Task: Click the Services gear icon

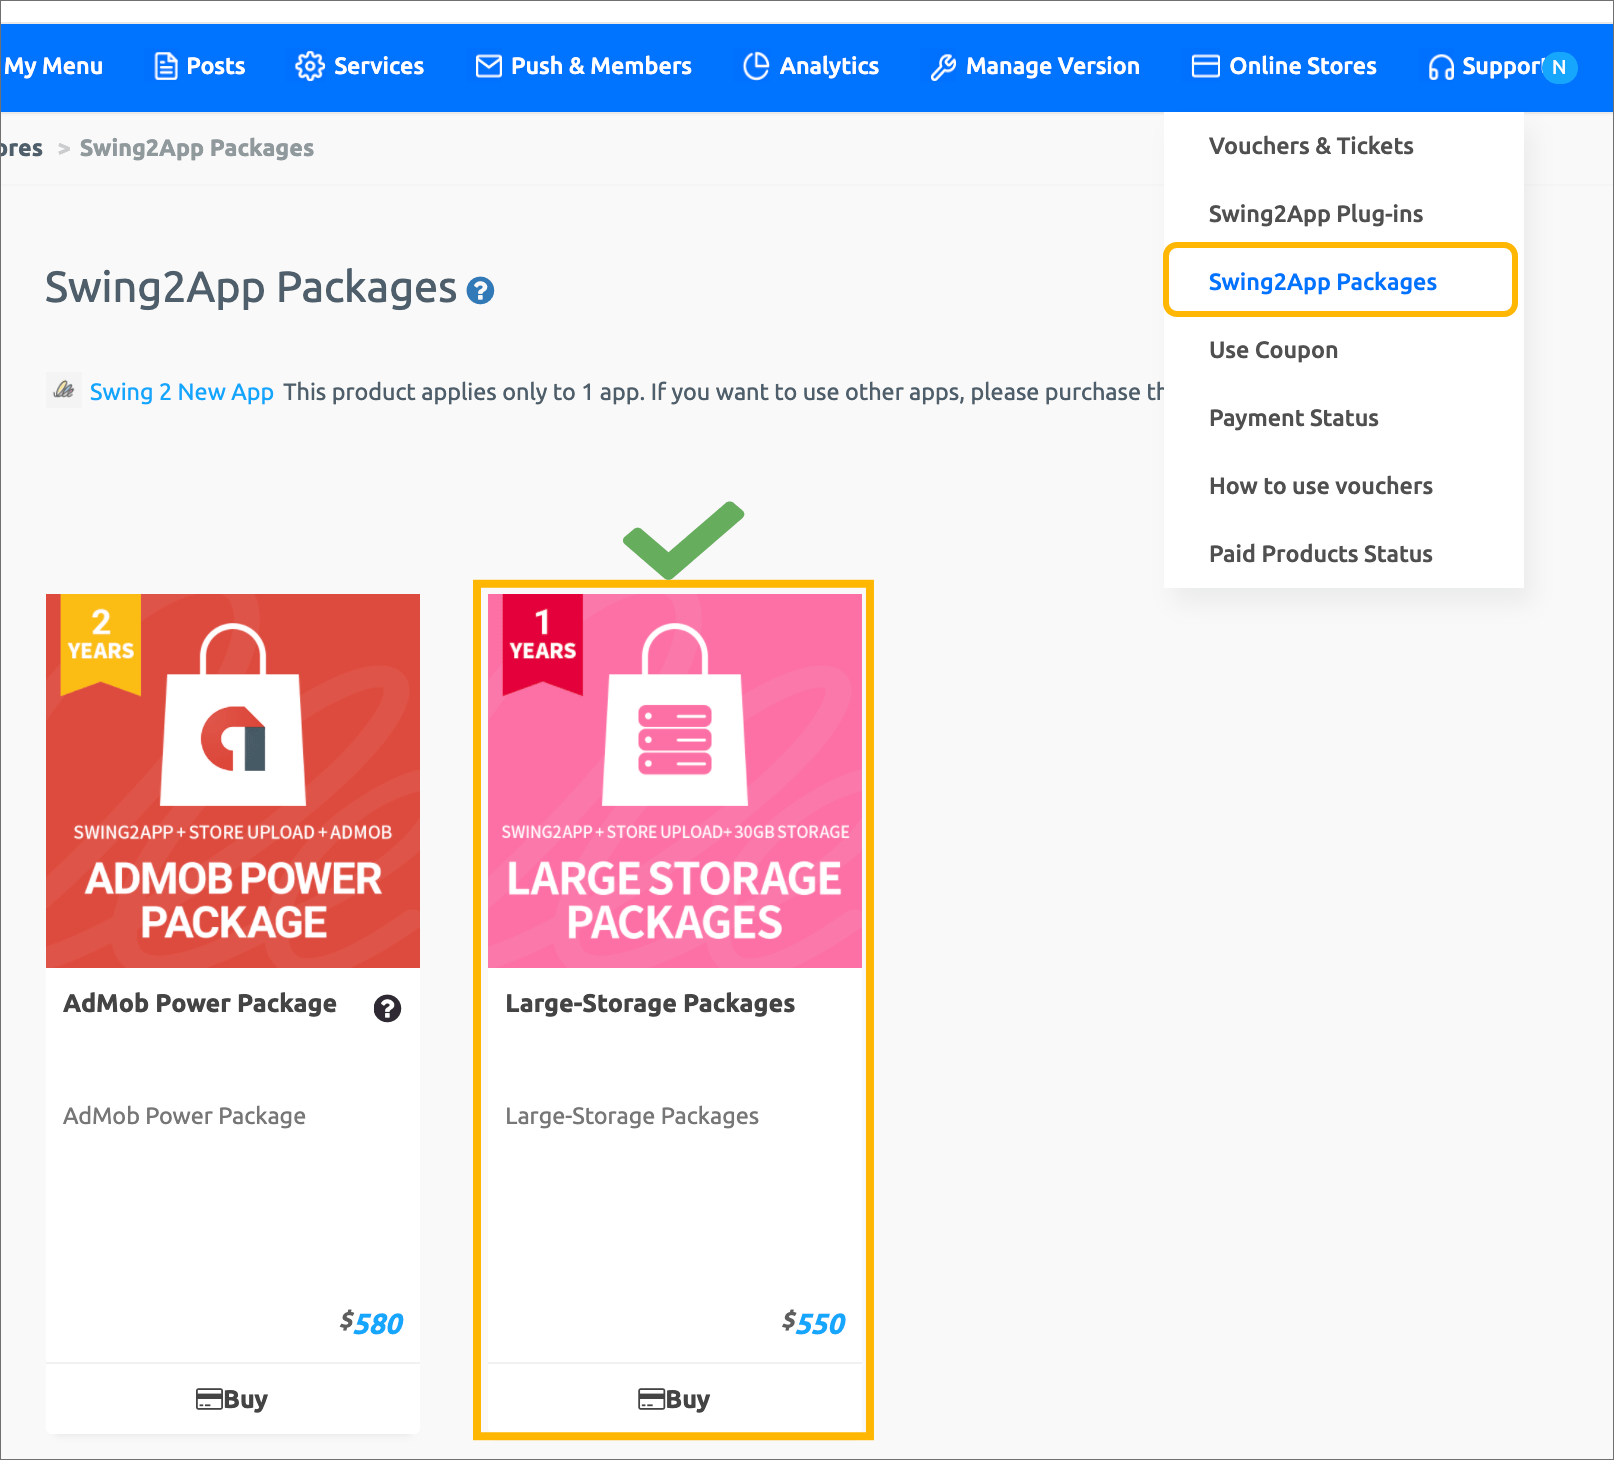Action: tap(309, 66)
